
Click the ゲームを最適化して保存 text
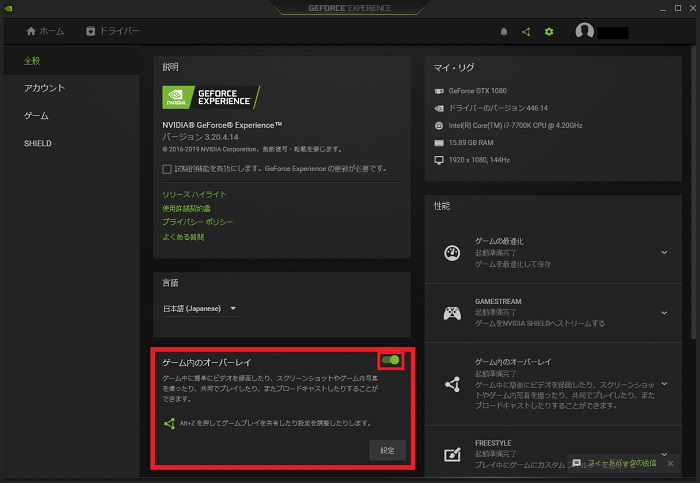point(512,264)
